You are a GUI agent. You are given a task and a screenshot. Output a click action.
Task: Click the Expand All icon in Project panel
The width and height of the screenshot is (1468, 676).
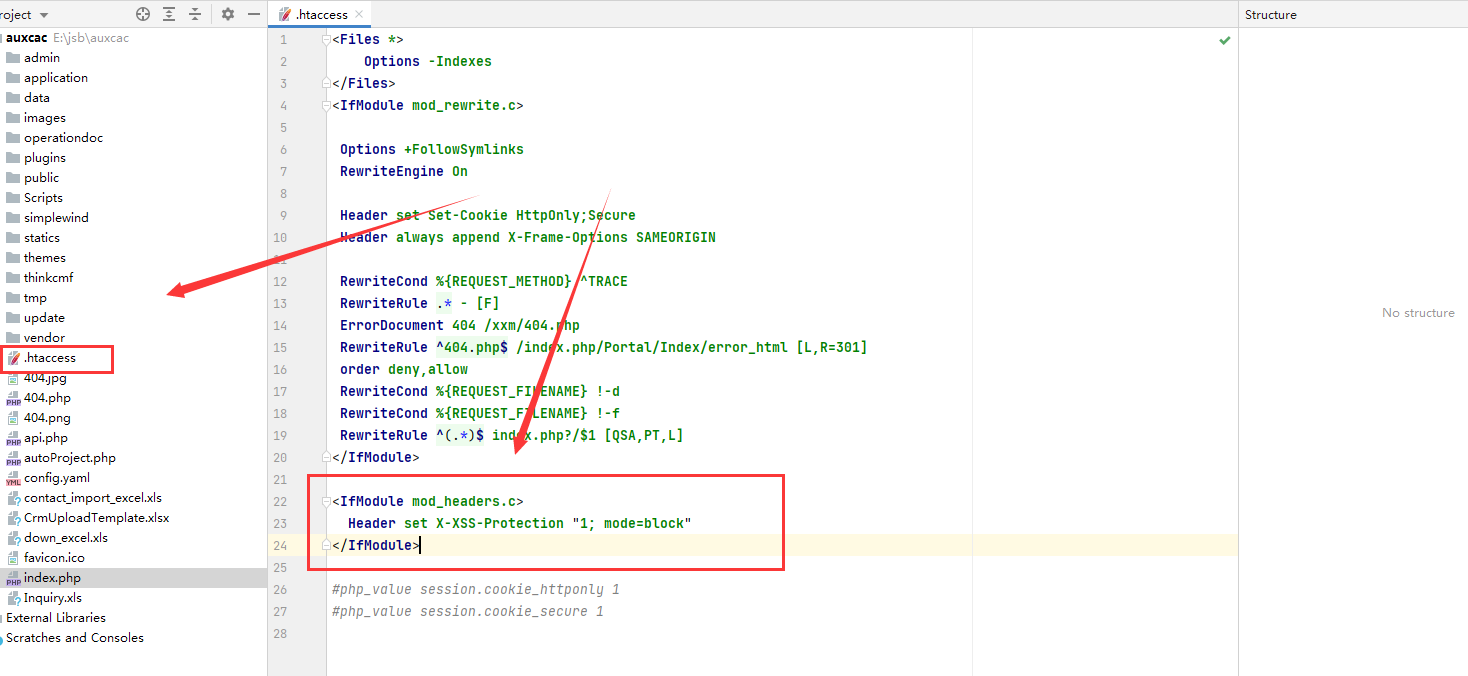coord(169,14)
